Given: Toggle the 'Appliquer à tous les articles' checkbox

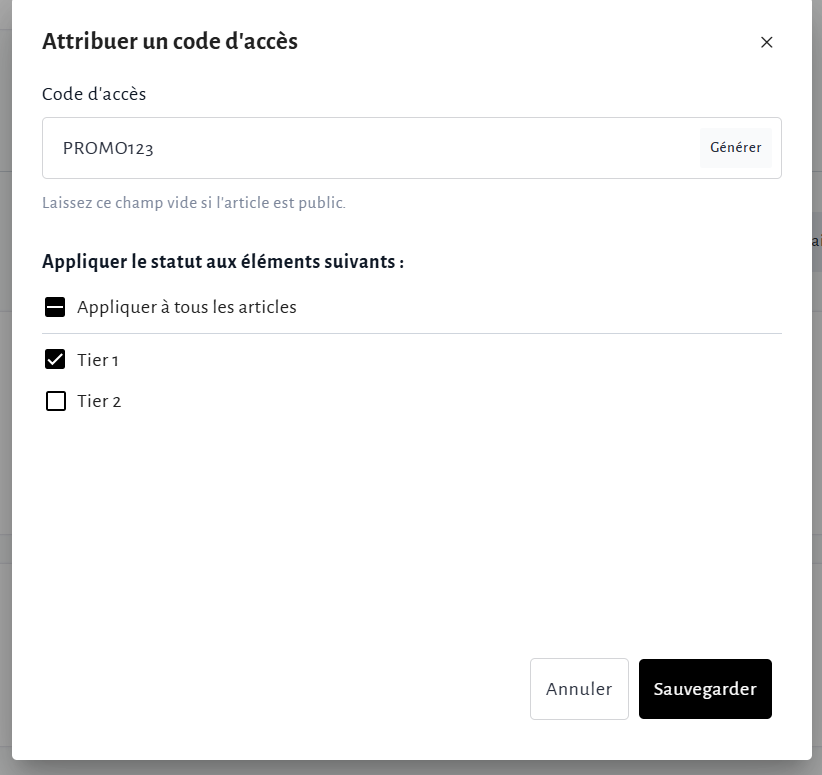Looking at the screenshot, I should (x=56, y=307).
